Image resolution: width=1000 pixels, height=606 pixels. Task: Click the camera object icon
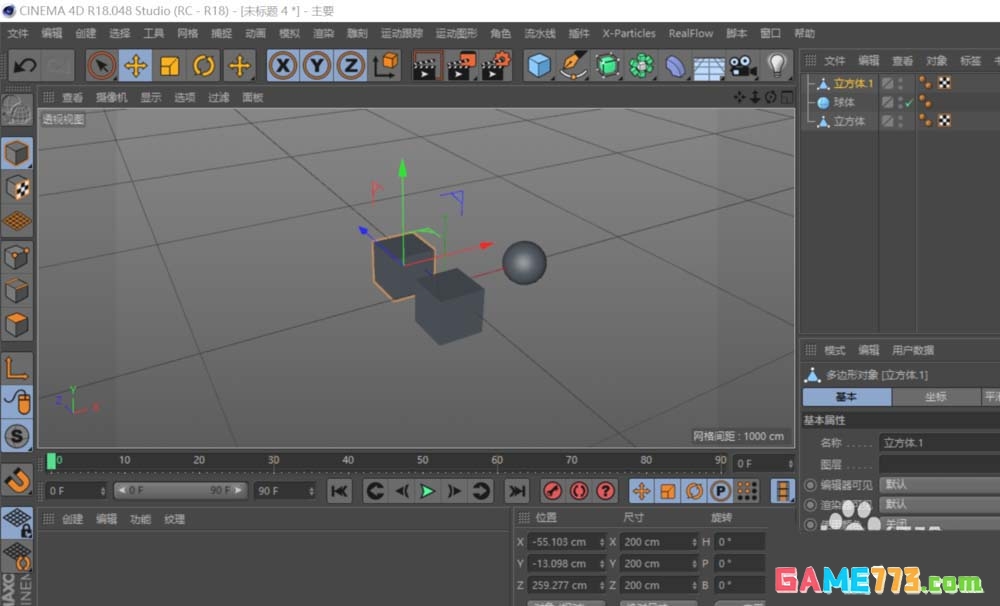tap(742, 67)
